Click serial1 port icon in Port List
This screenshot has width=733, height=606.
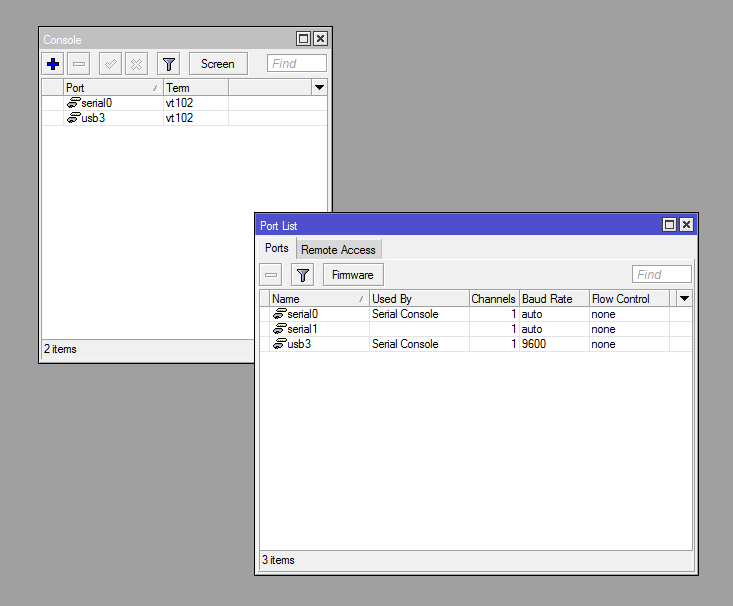(x=280, y=328)
